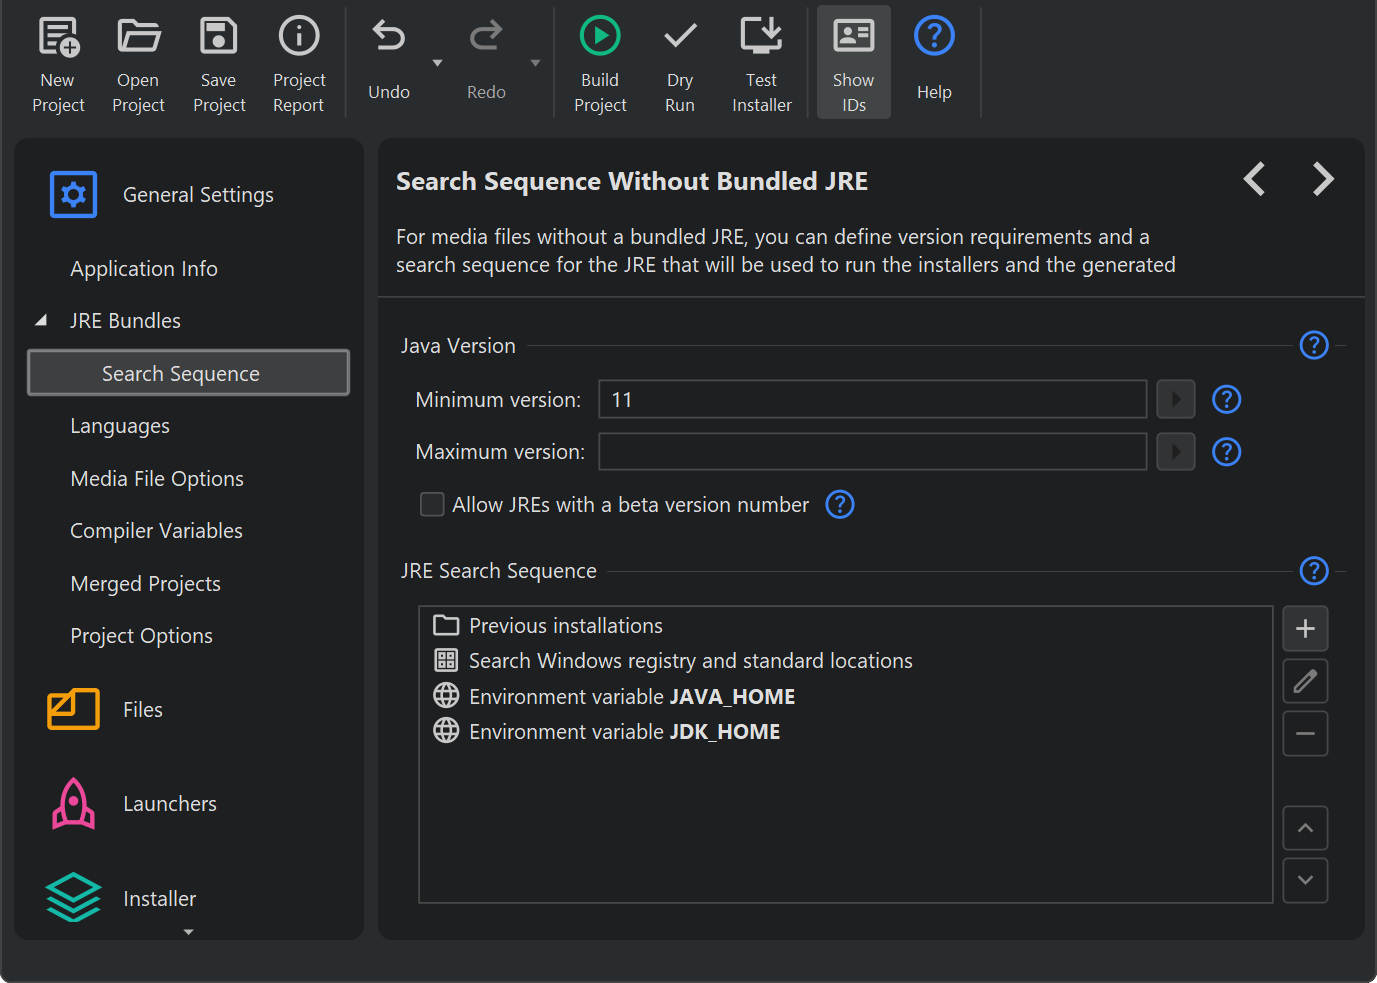Add a new JRE search sequence entry
The width and height of the screenshot is (1377, 983).
[x=1305, y=629]
